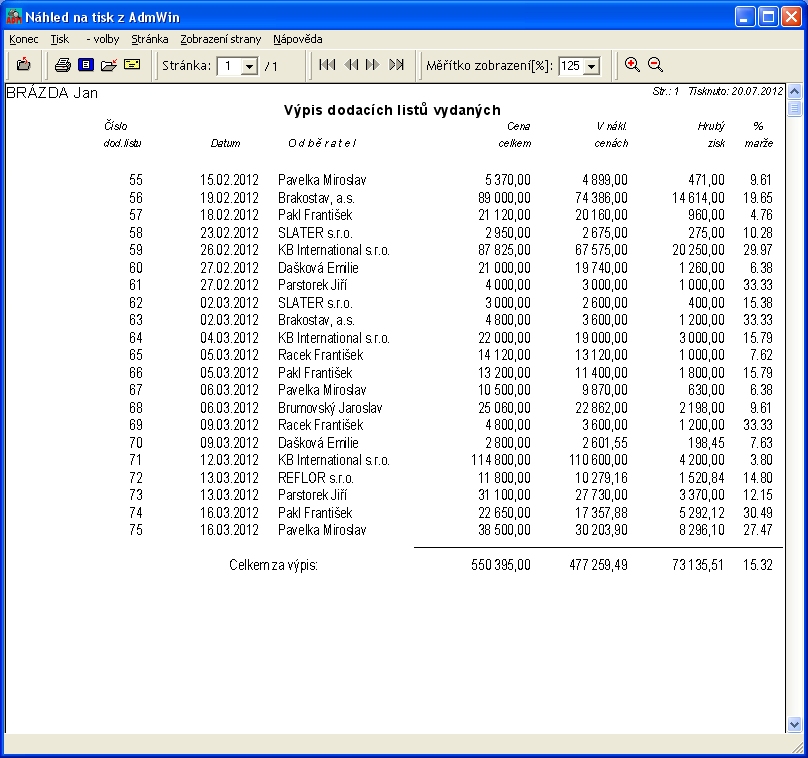Click the total cost '477 259,49'
808x758 pixels.
598,565
